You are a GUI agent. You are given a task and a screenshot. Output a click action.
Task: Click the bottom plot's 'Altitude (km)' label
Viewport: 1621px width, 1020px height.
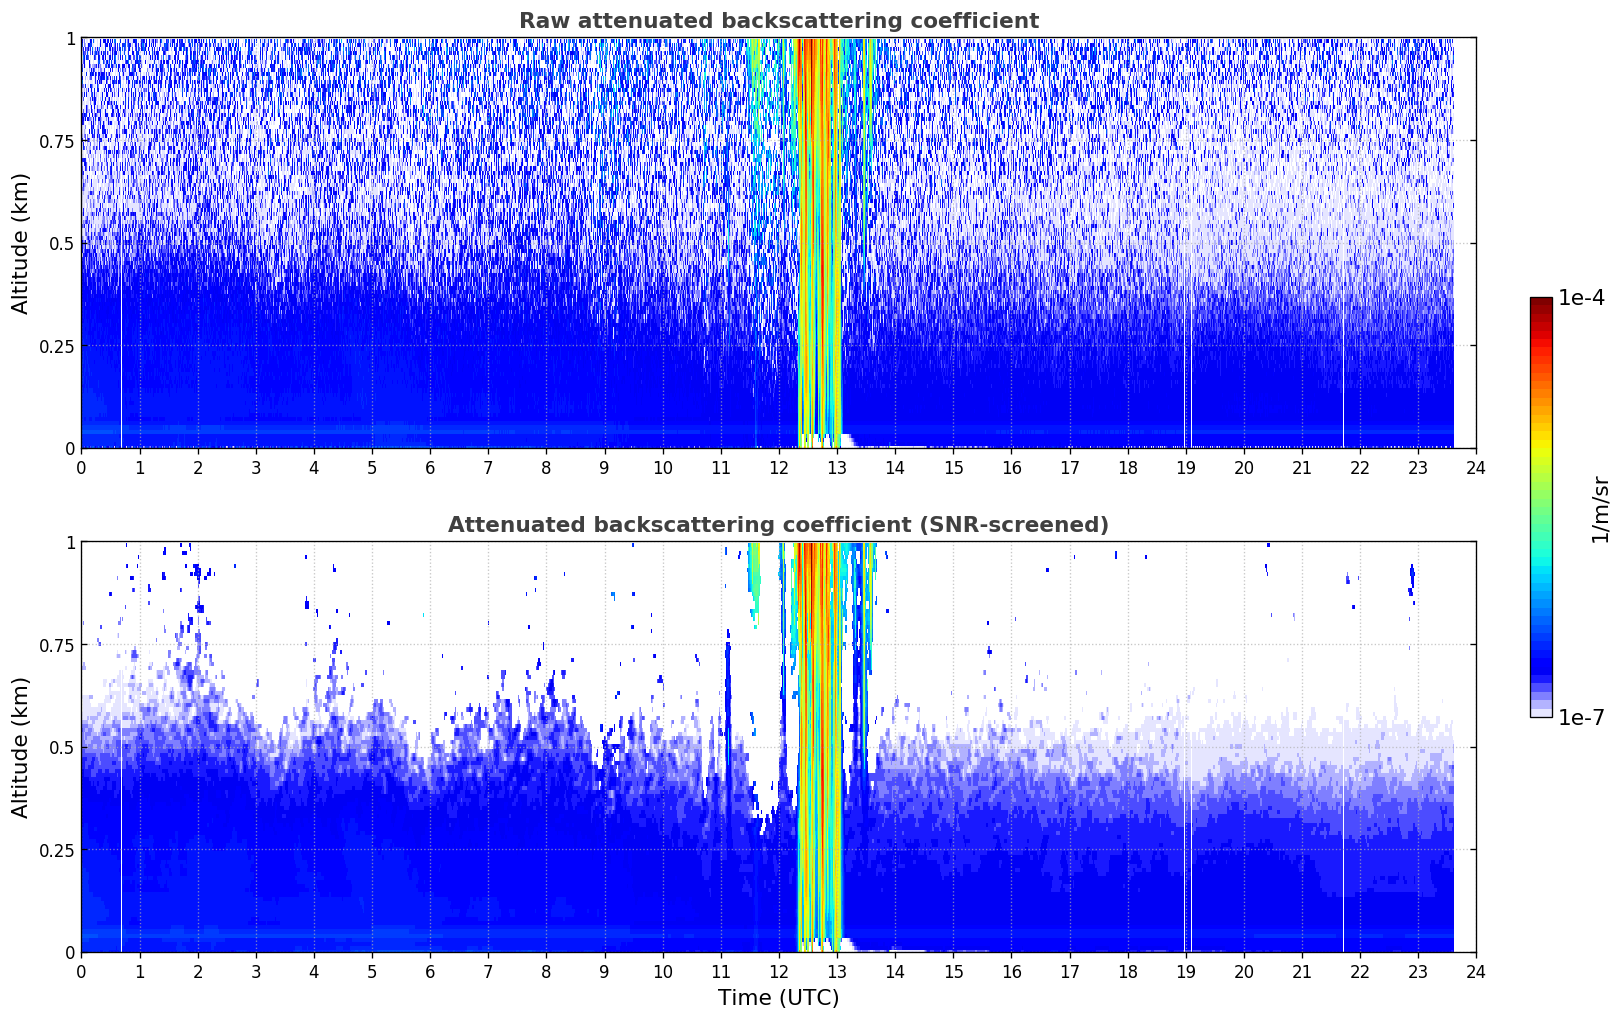pyautogui.click(x=21, y=747)
